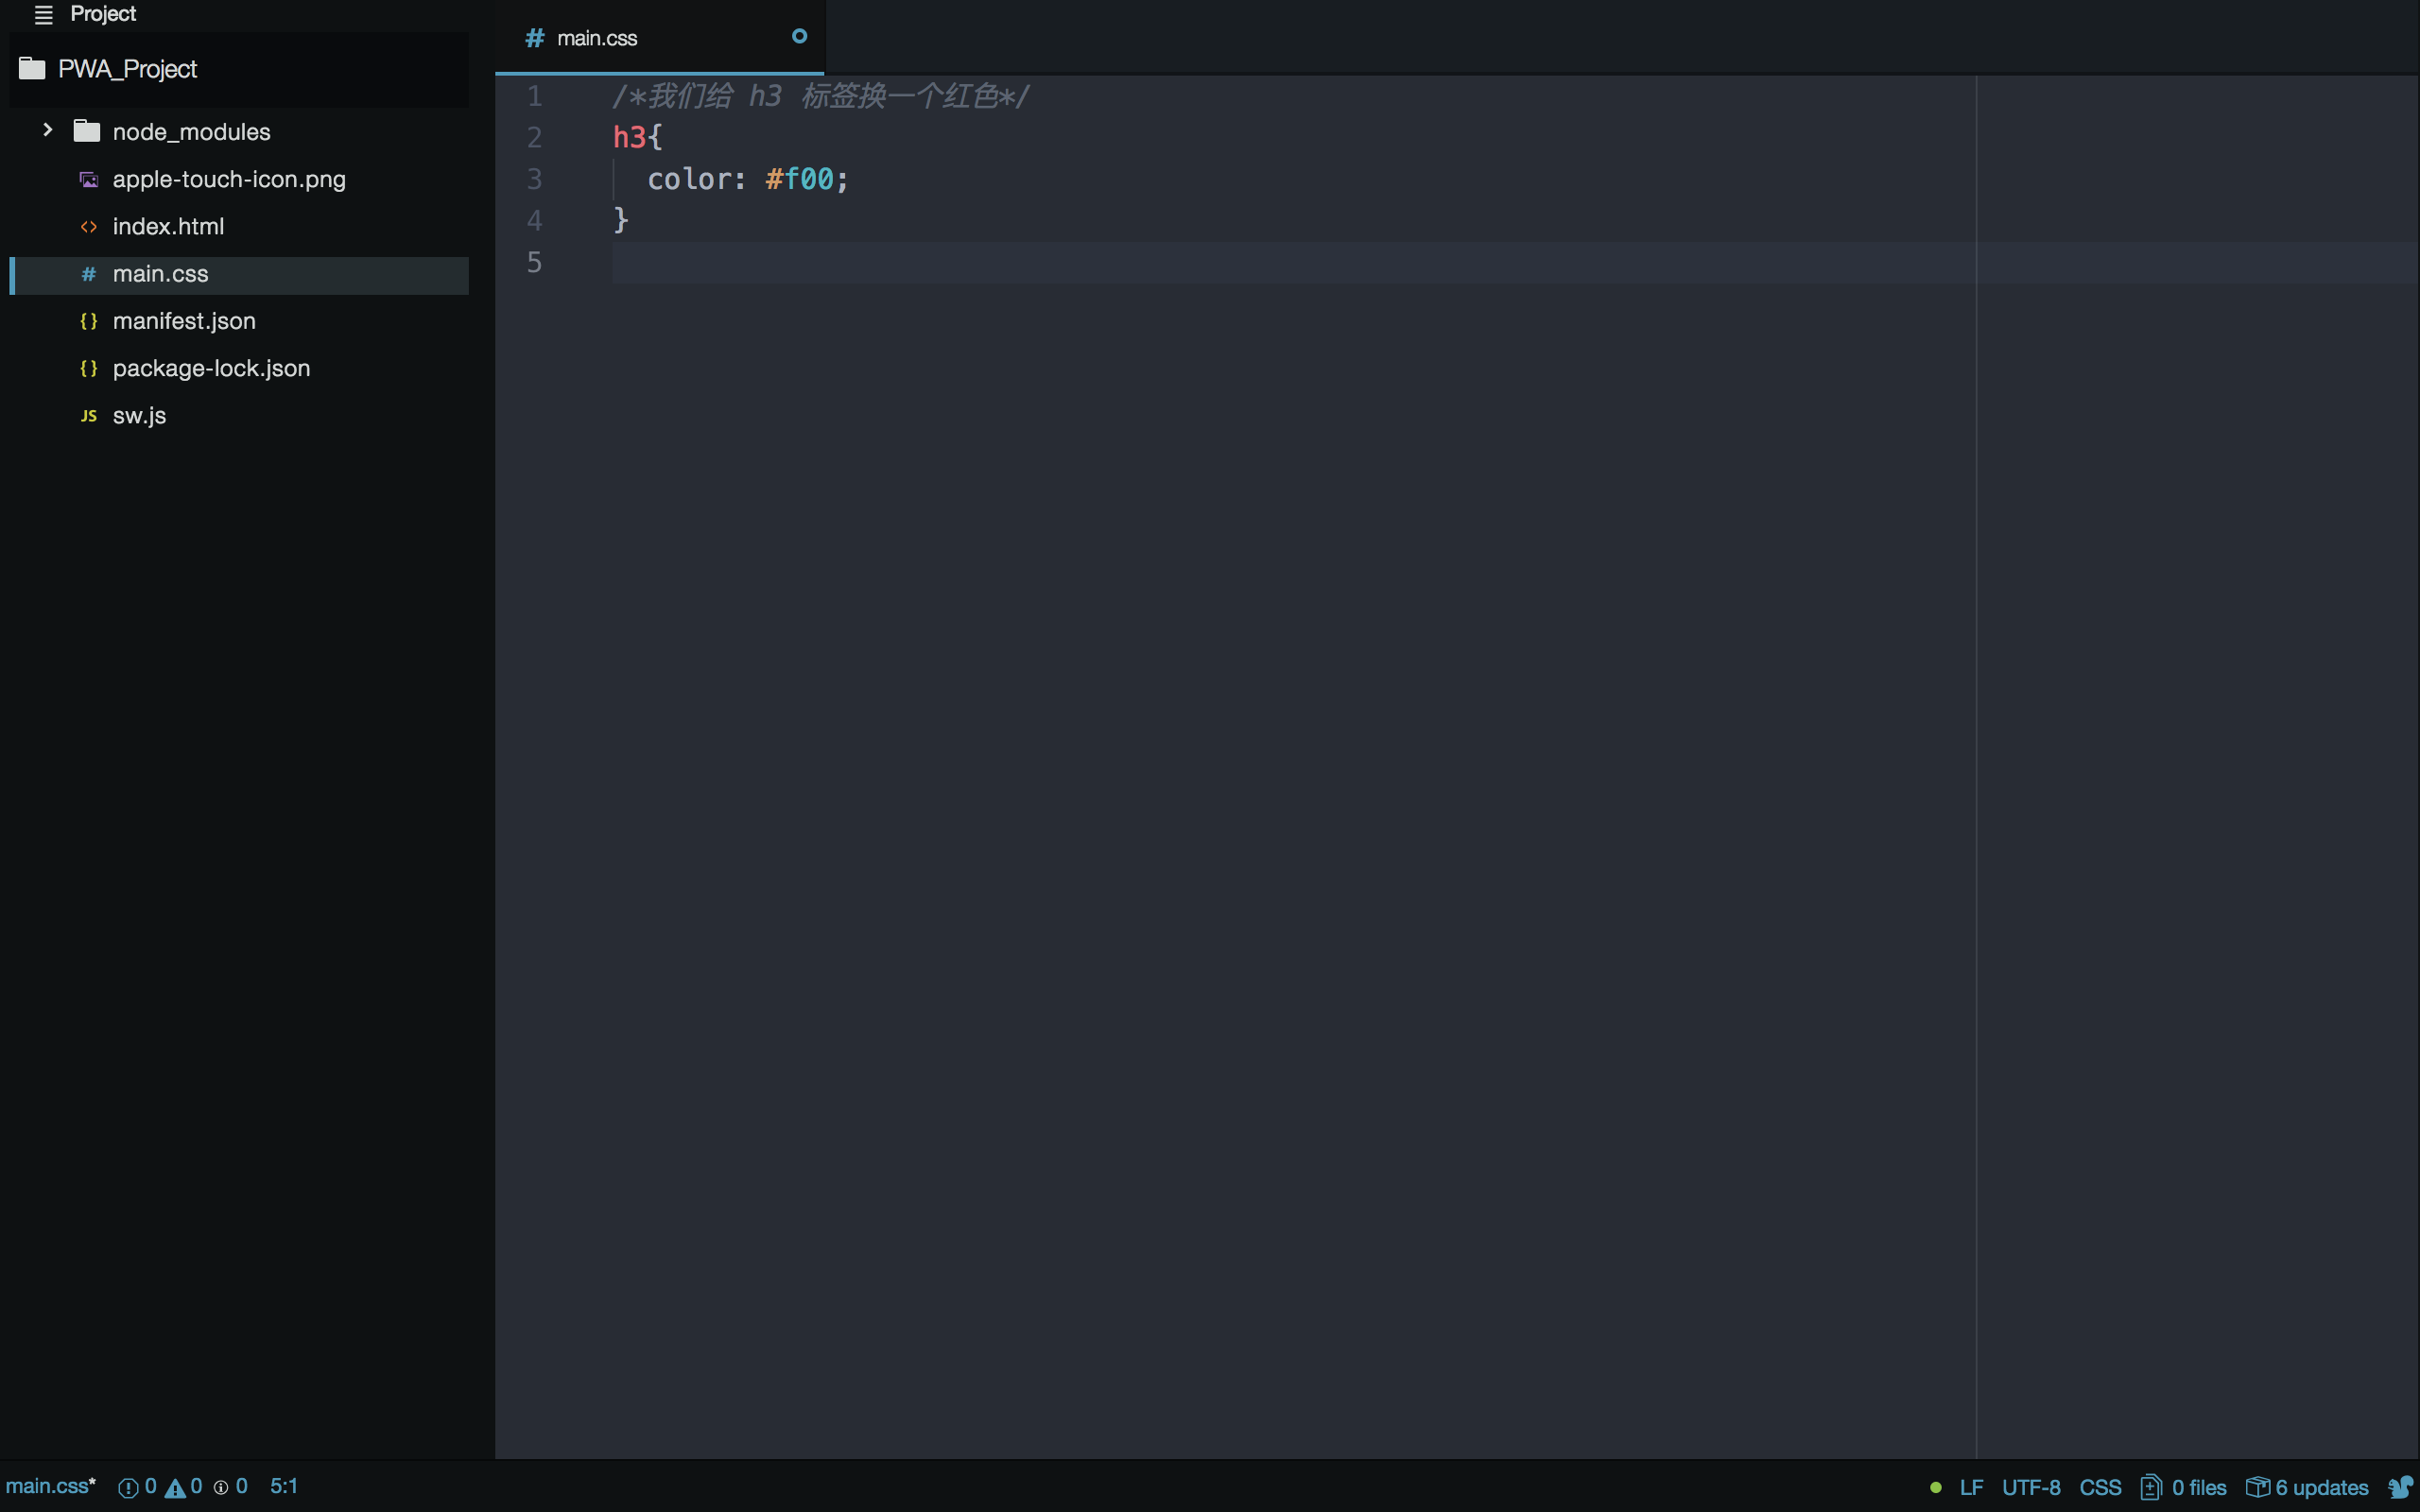Click the index.html code file icon

pos(89,227)
